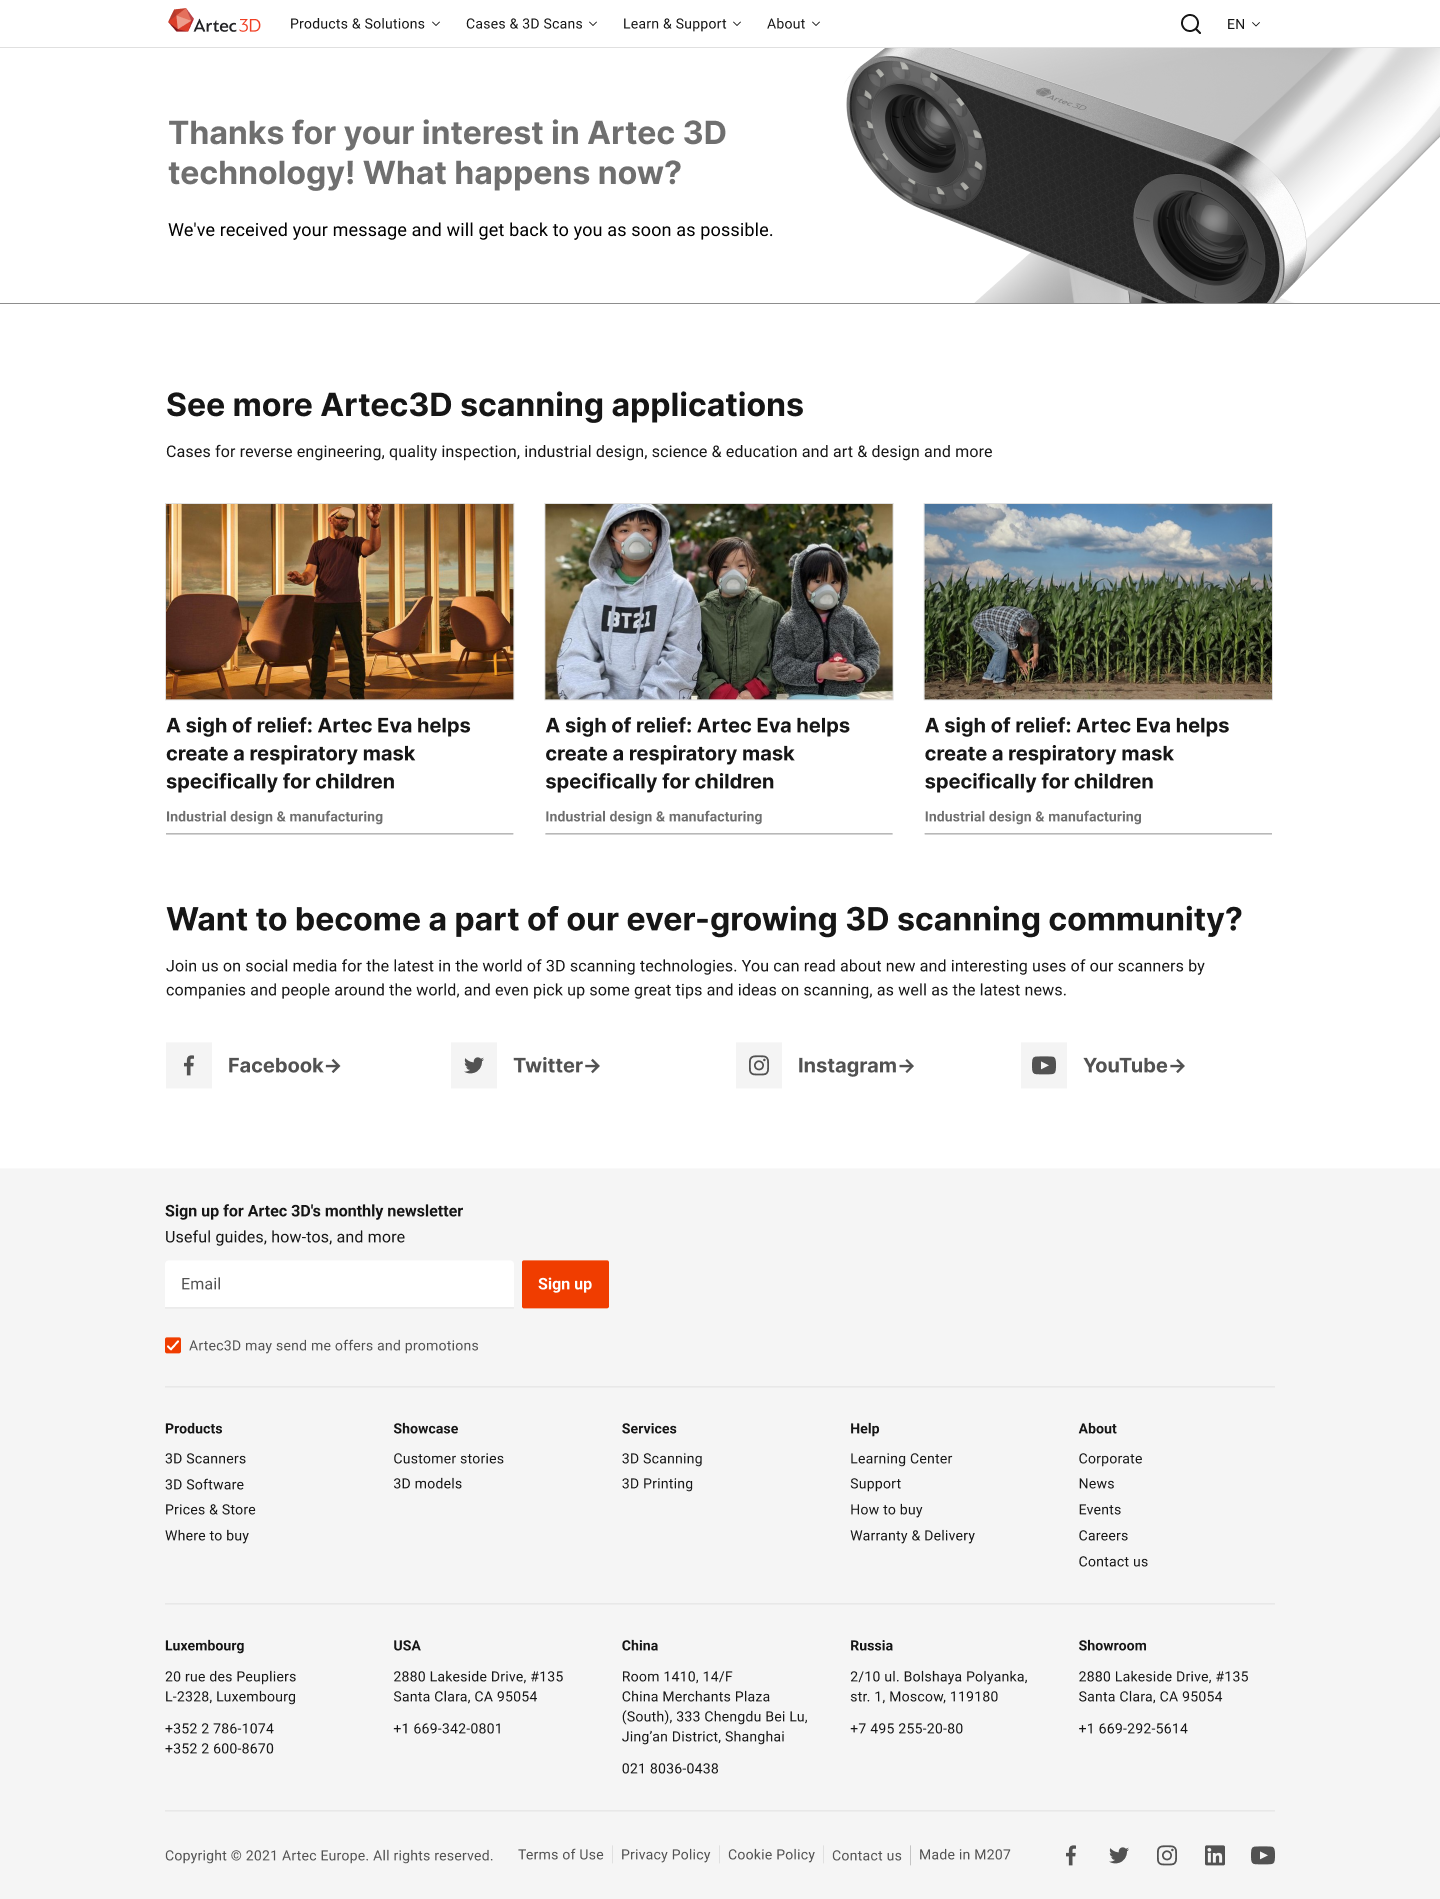Follow the Instagram→ text link
Image resolution: width=1440 pixels, height=1899 pixels.
[856, 1066]
